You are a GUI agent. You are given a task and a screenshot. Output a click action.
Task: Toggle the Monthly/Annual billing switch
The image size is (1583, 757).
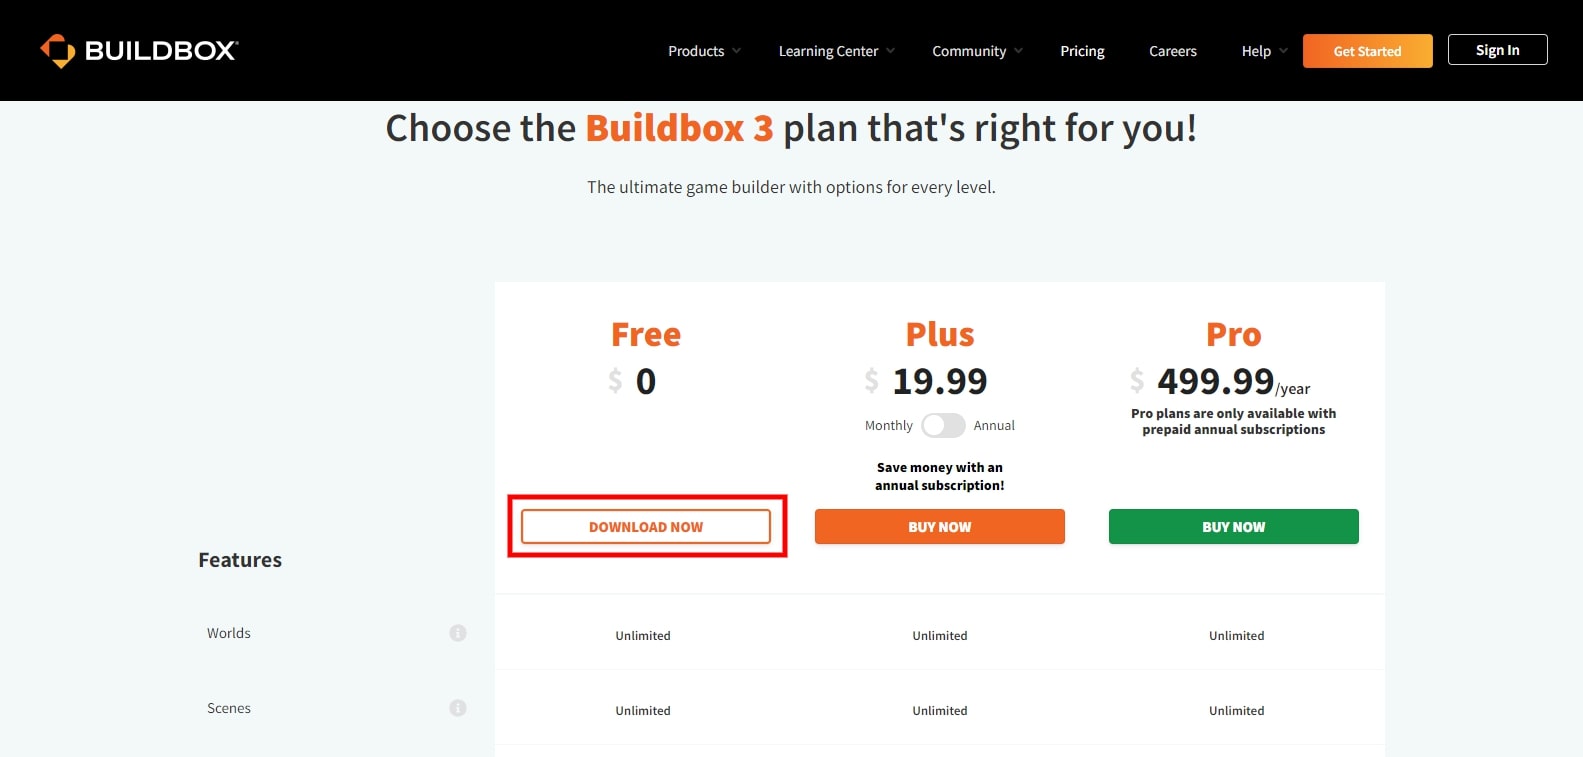coord(943,425)
